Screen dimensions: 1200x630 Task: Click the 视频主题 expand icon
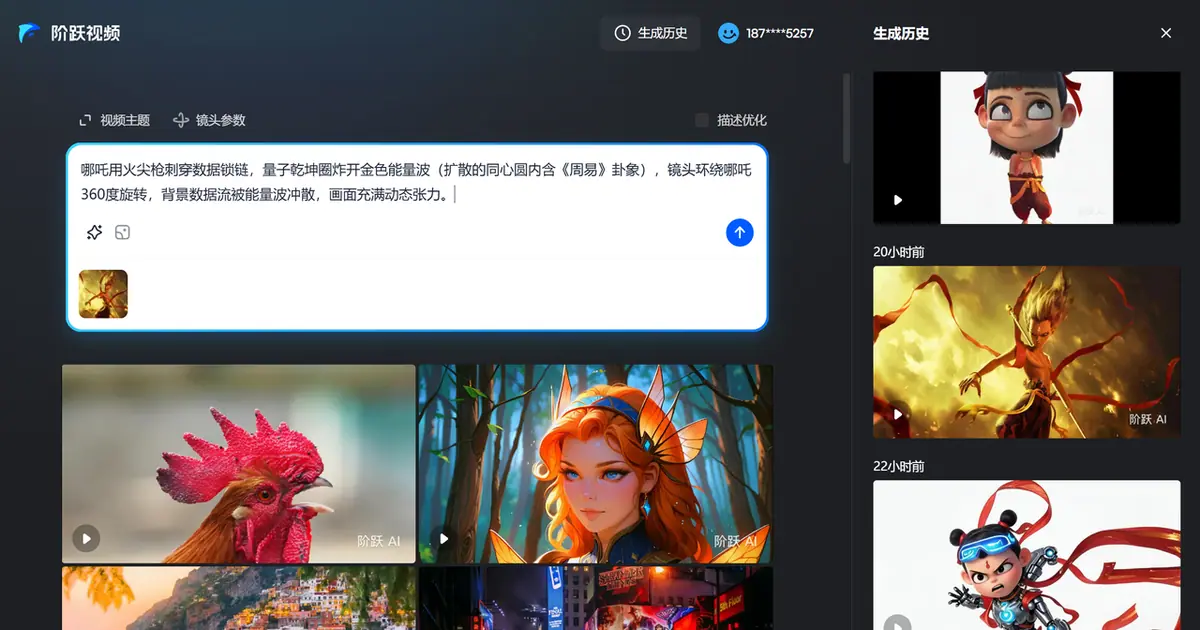pyautogui.click(x=85, y=120)
